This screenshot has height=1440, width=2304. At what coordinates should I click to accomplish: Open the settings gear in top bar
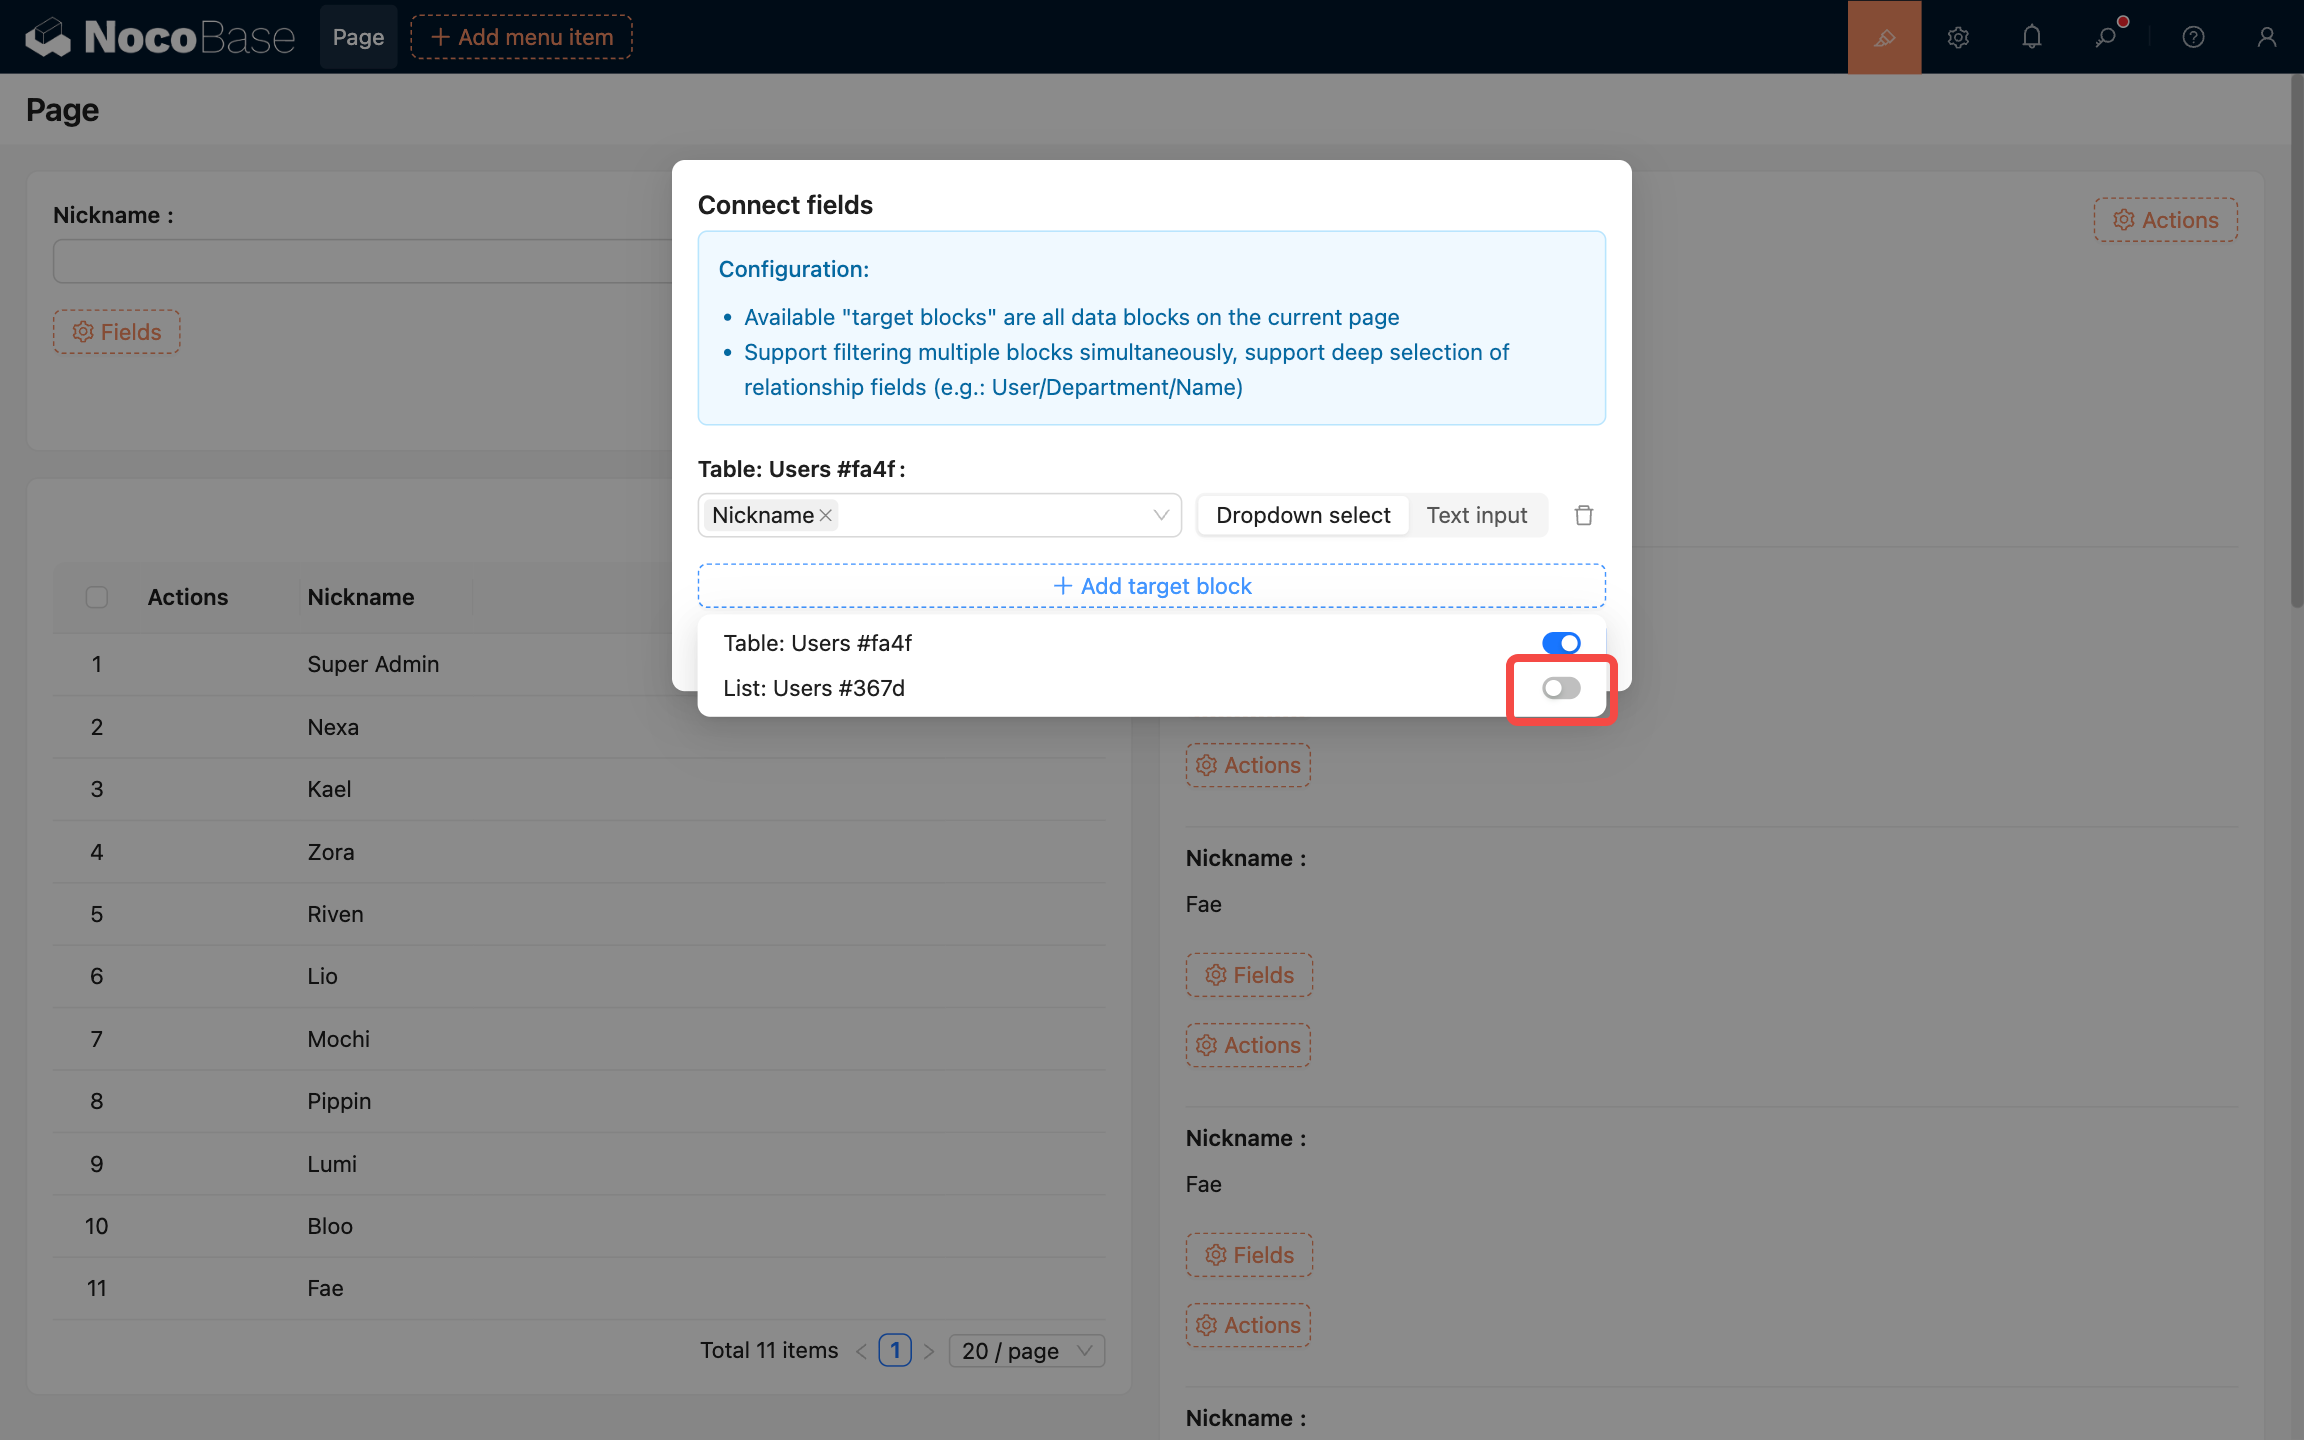(1958, 37)
